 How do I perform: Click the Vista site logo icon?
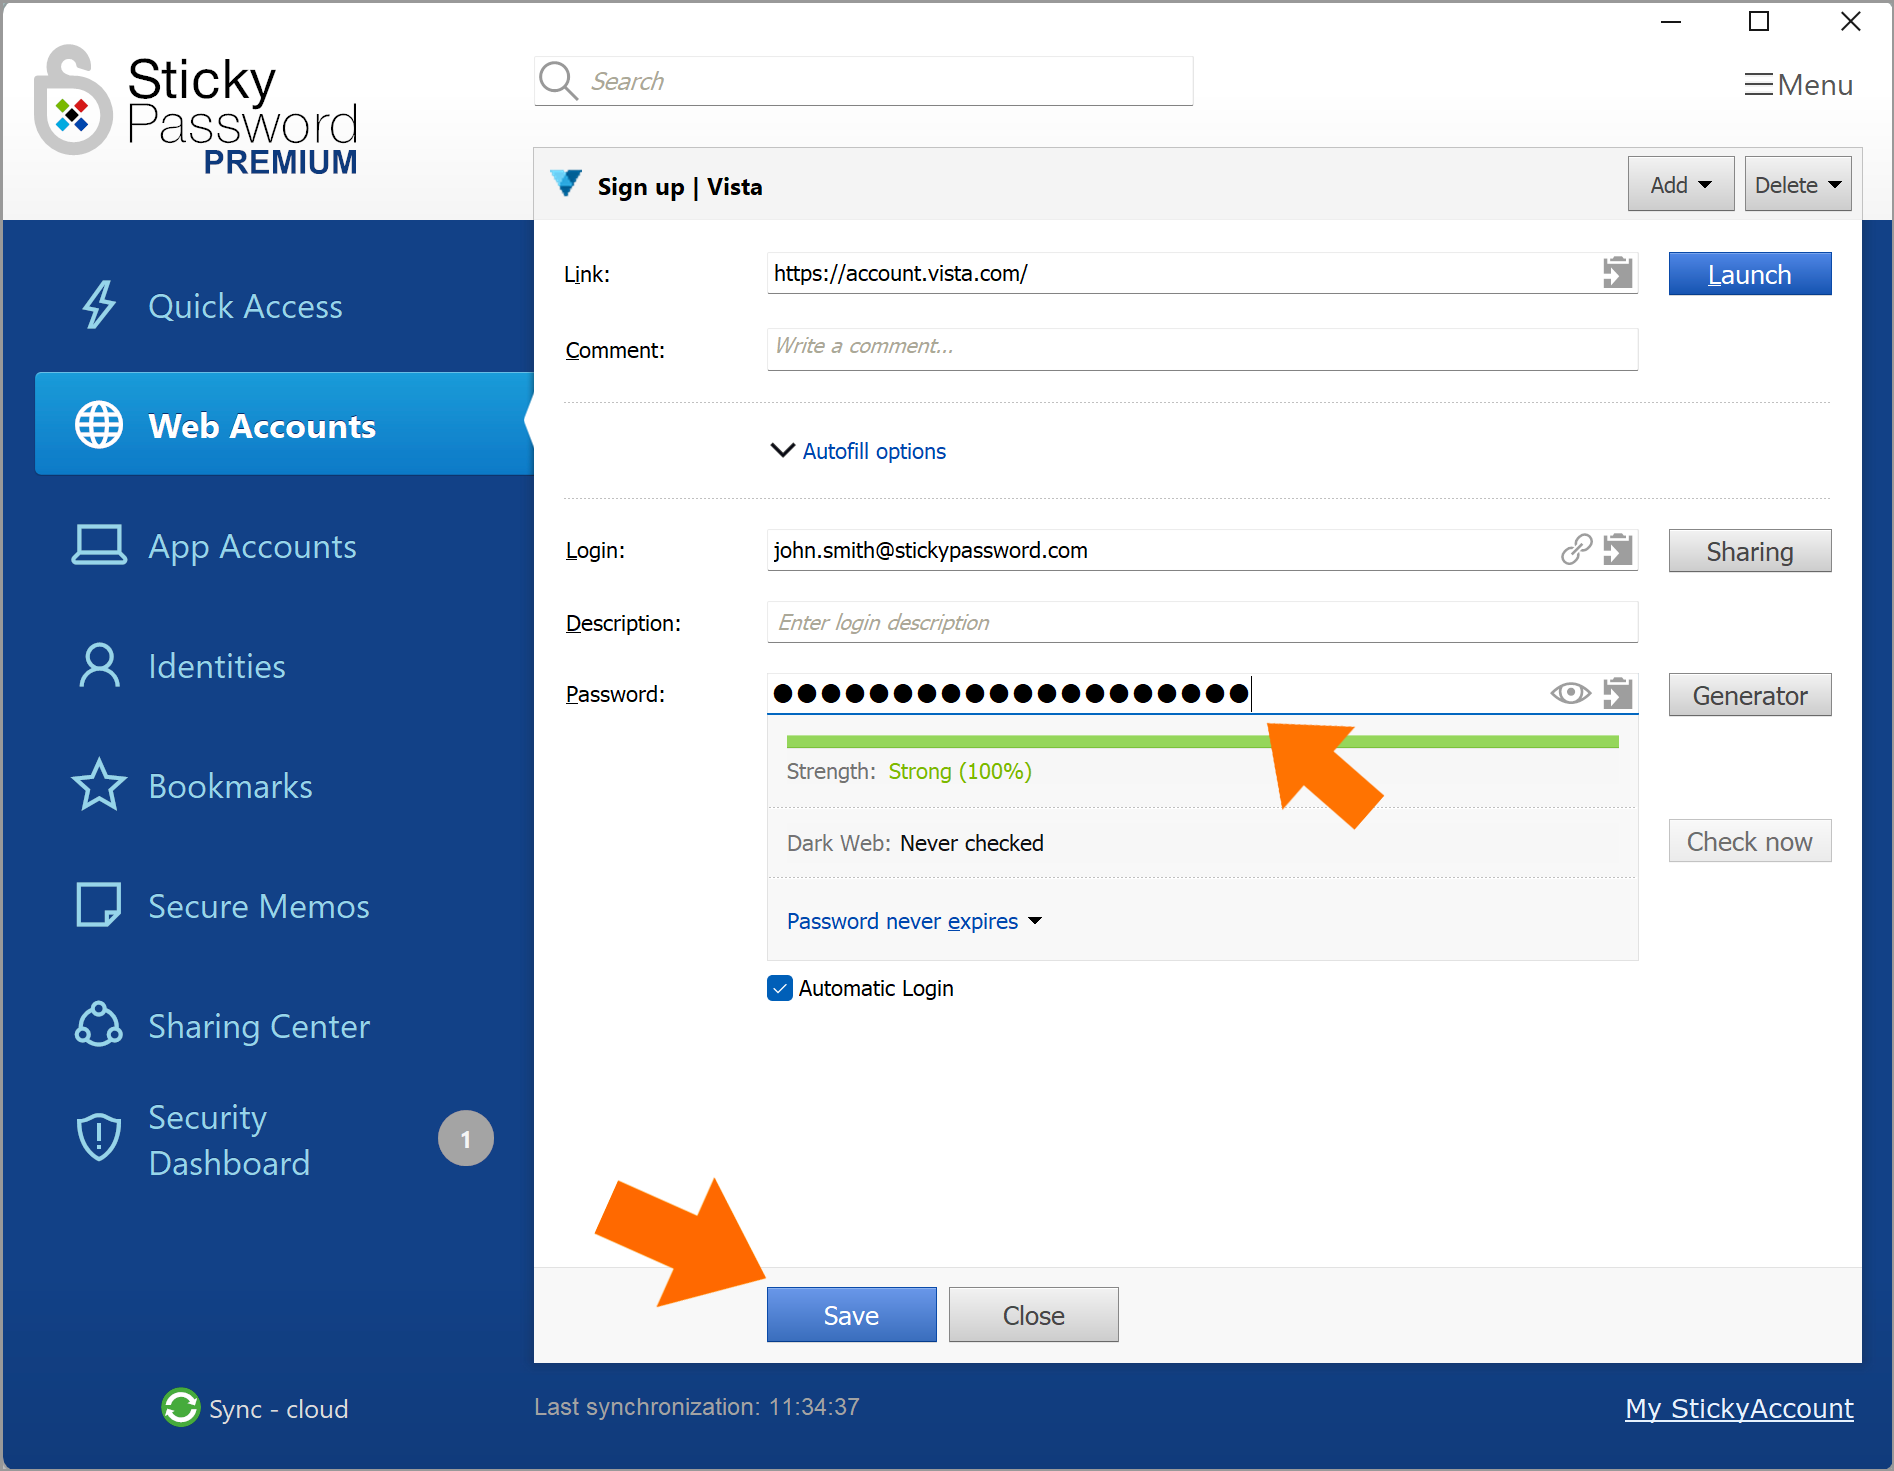566,183
